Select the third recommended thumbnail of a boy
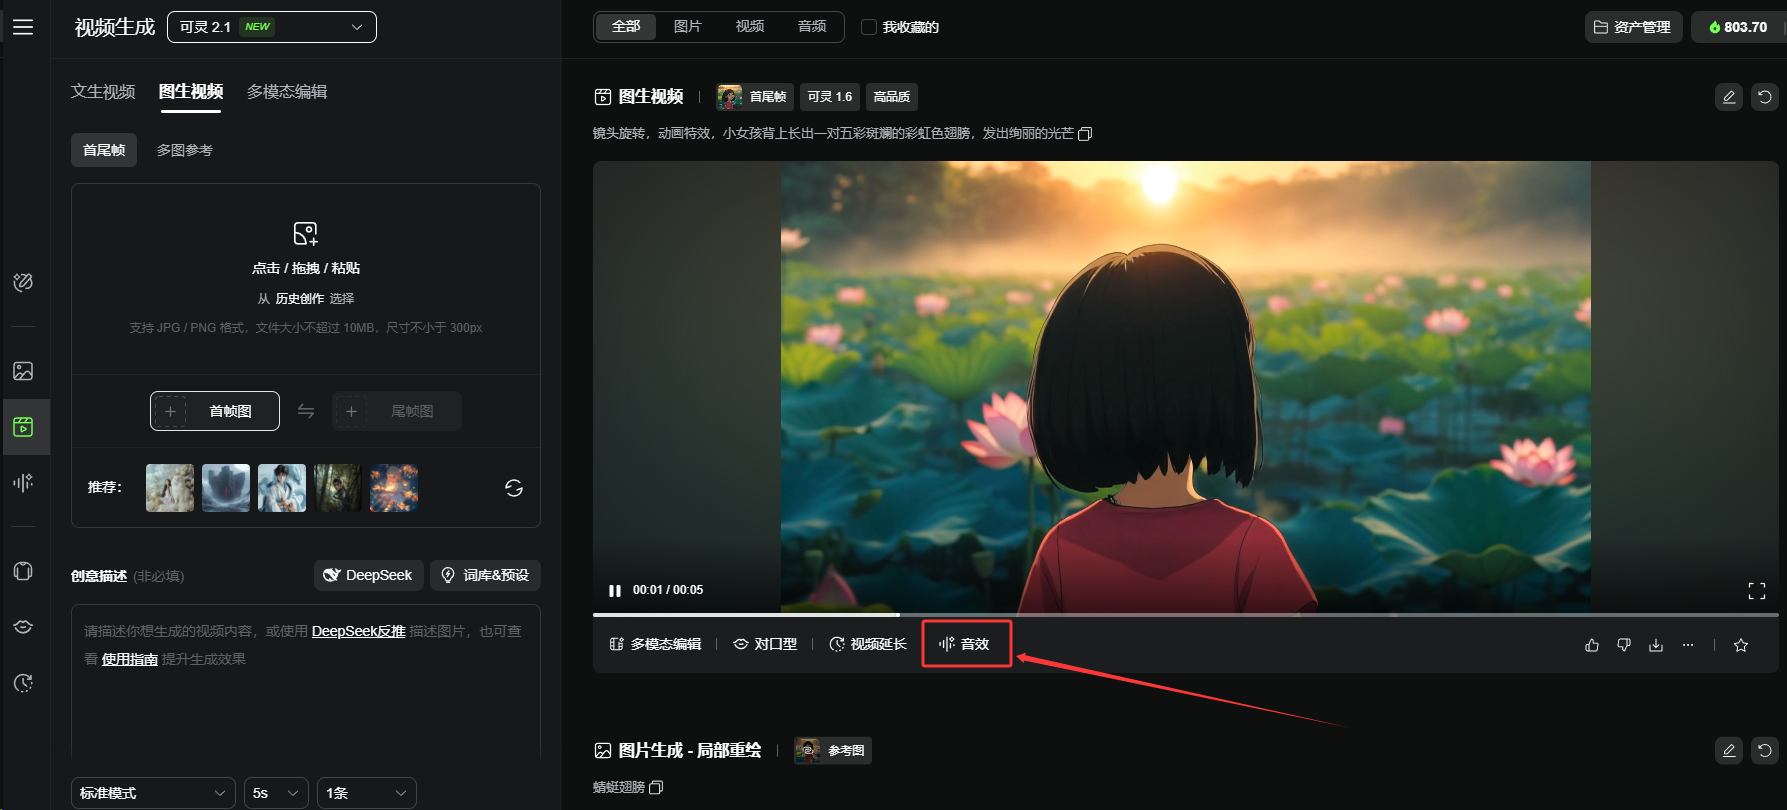 coord(282,488)
